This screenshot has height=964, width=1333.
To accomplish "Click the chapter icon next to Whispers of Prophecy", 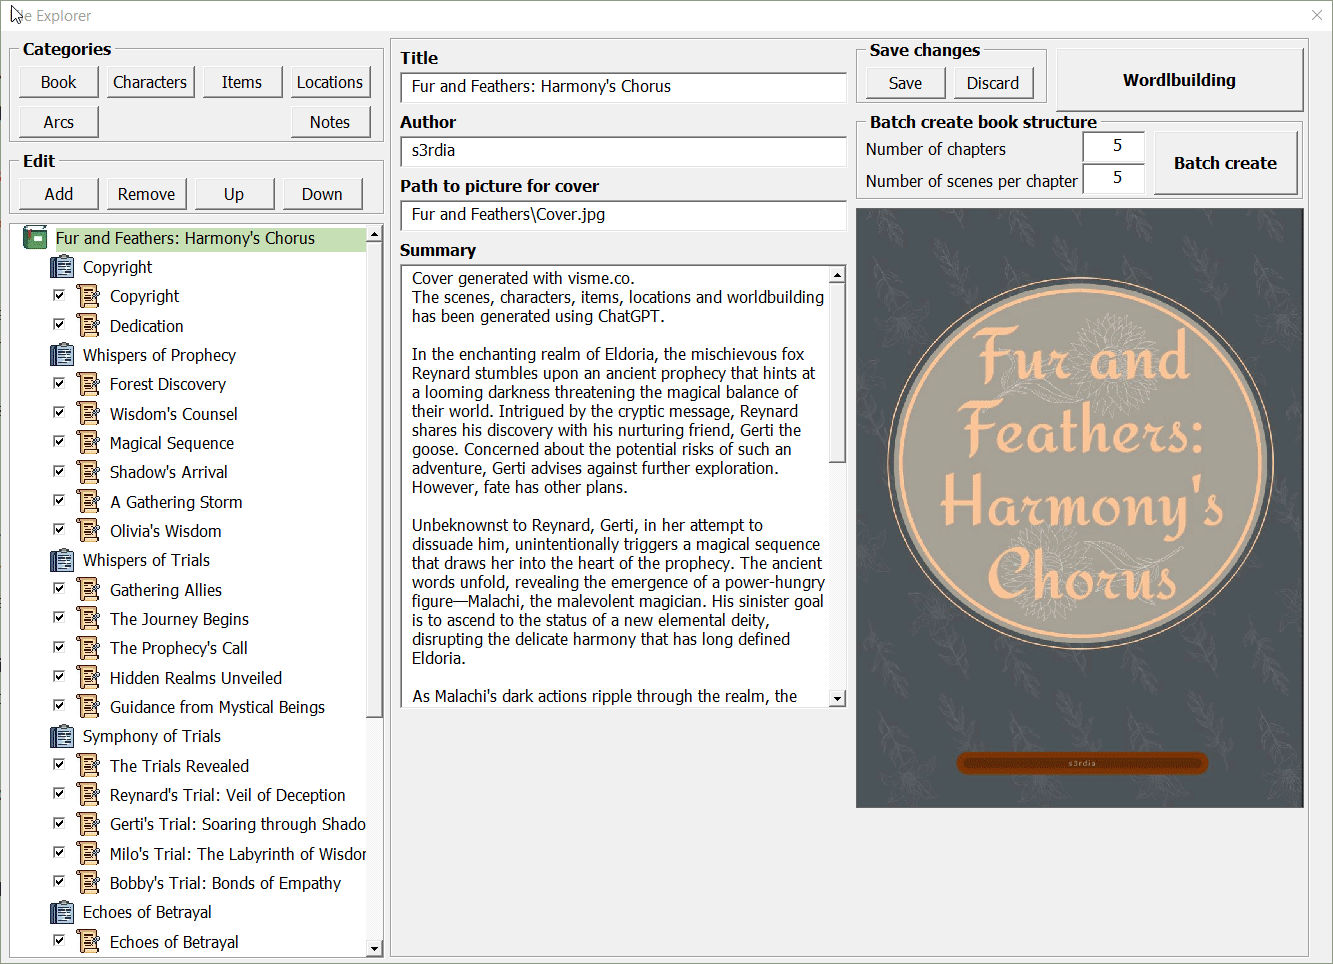I will pyautogui.click(x=62, y=355).
